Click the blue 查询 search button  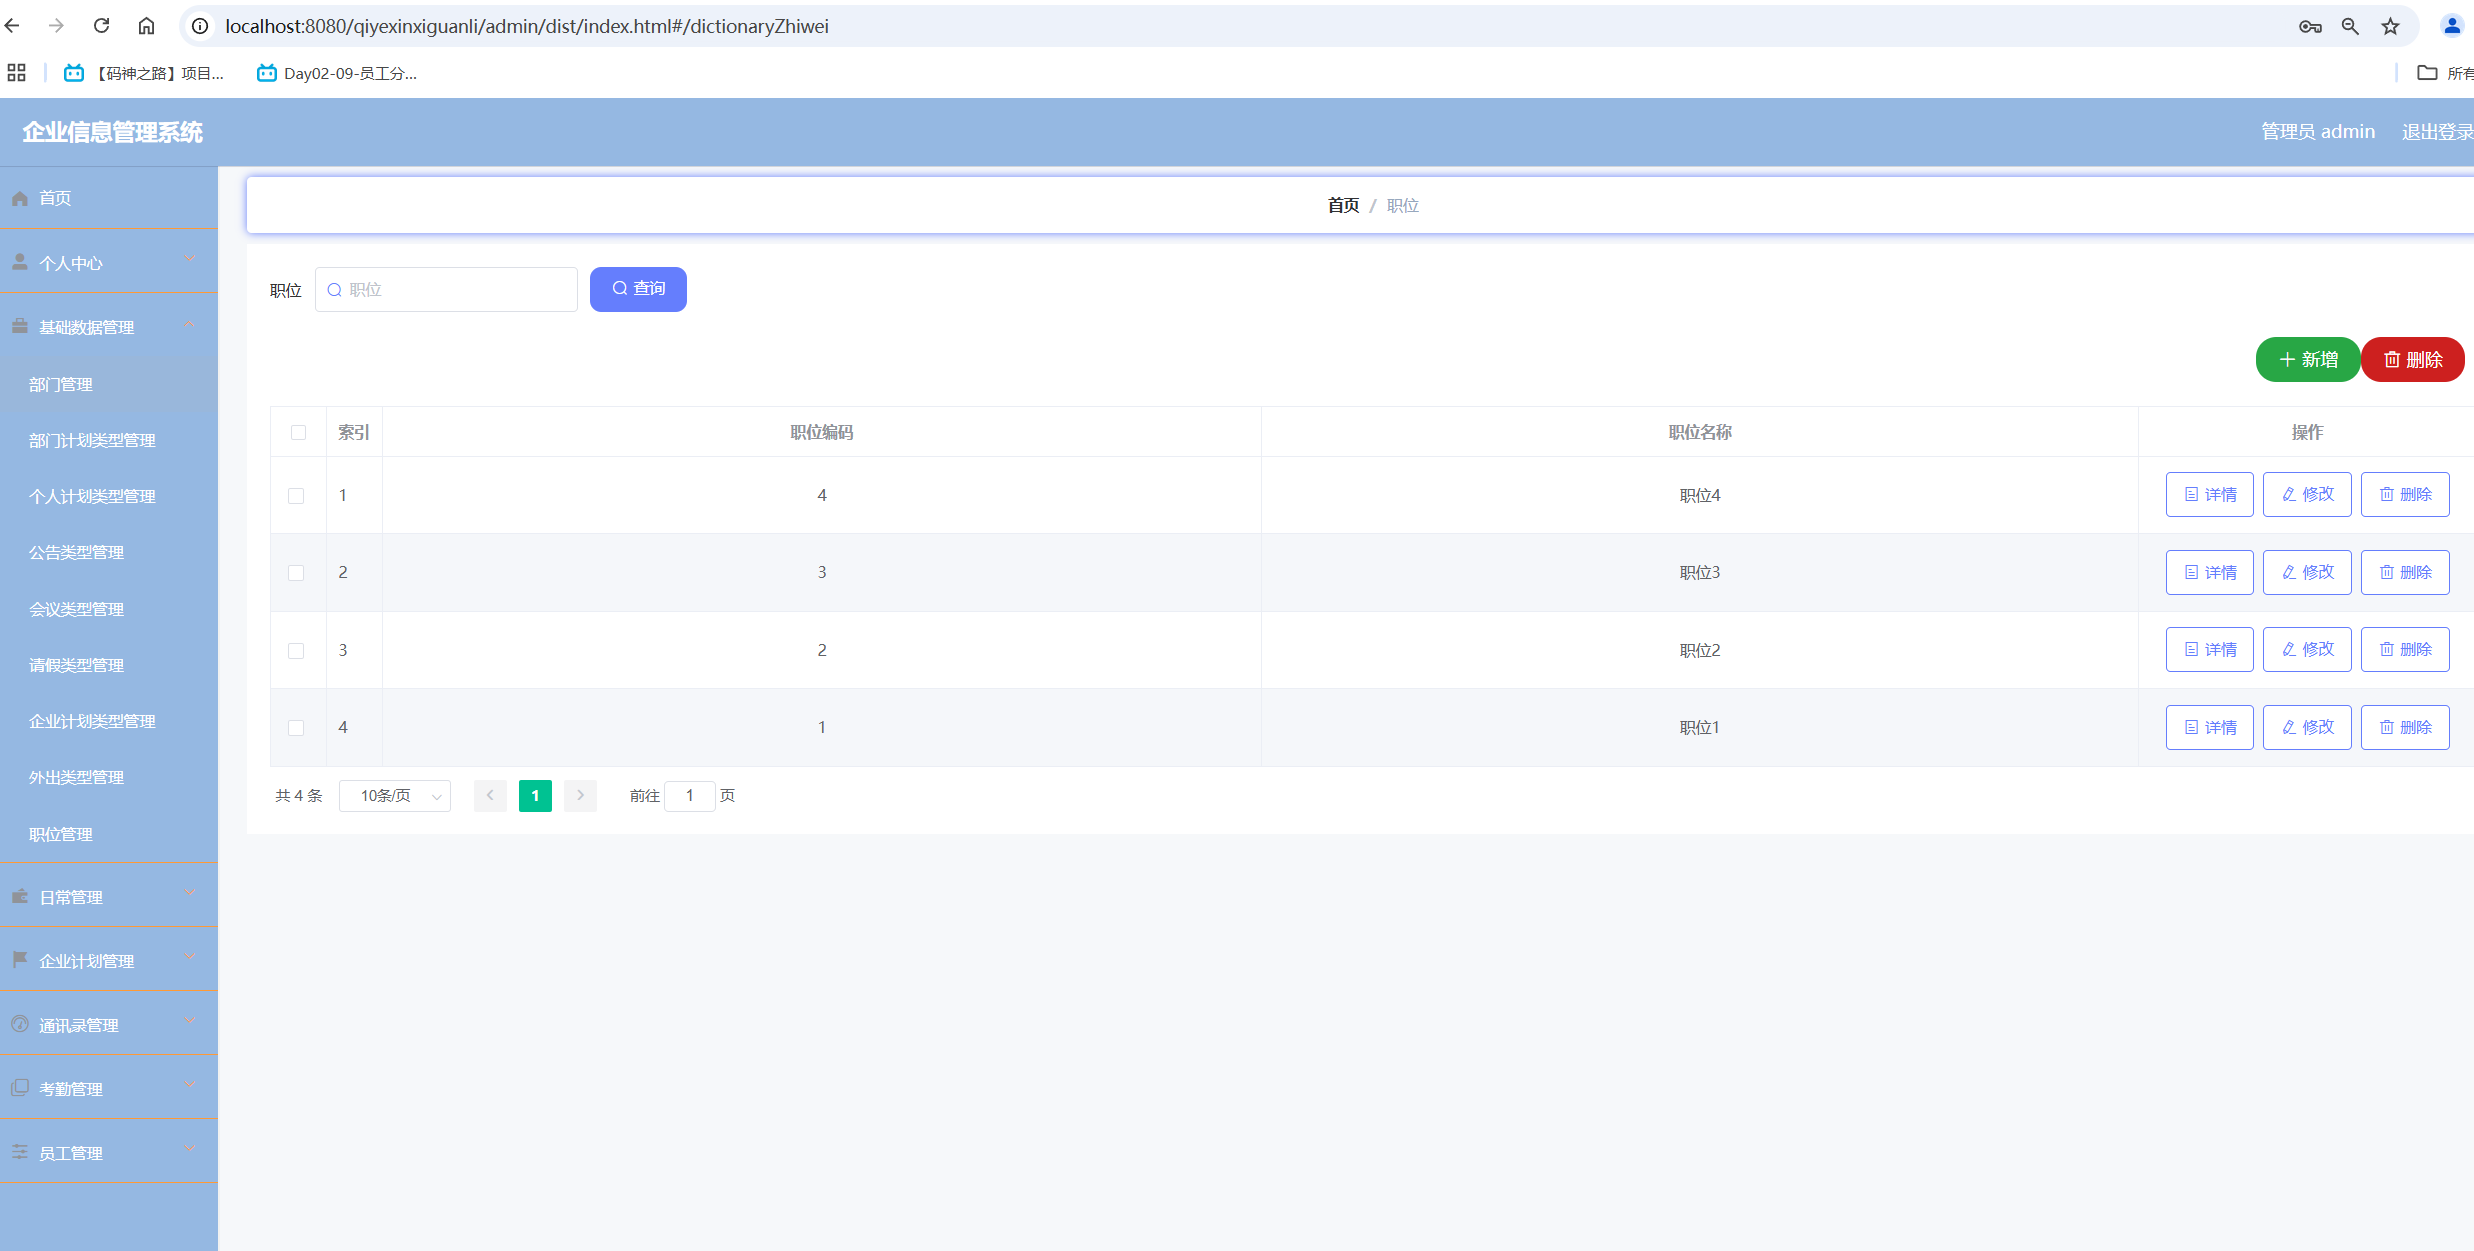[x=638, y=289]
